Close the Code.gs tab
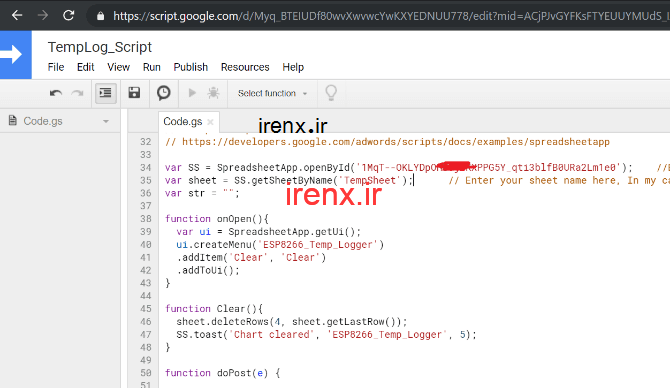Viewport: 670px width, 388px height. 210,122
